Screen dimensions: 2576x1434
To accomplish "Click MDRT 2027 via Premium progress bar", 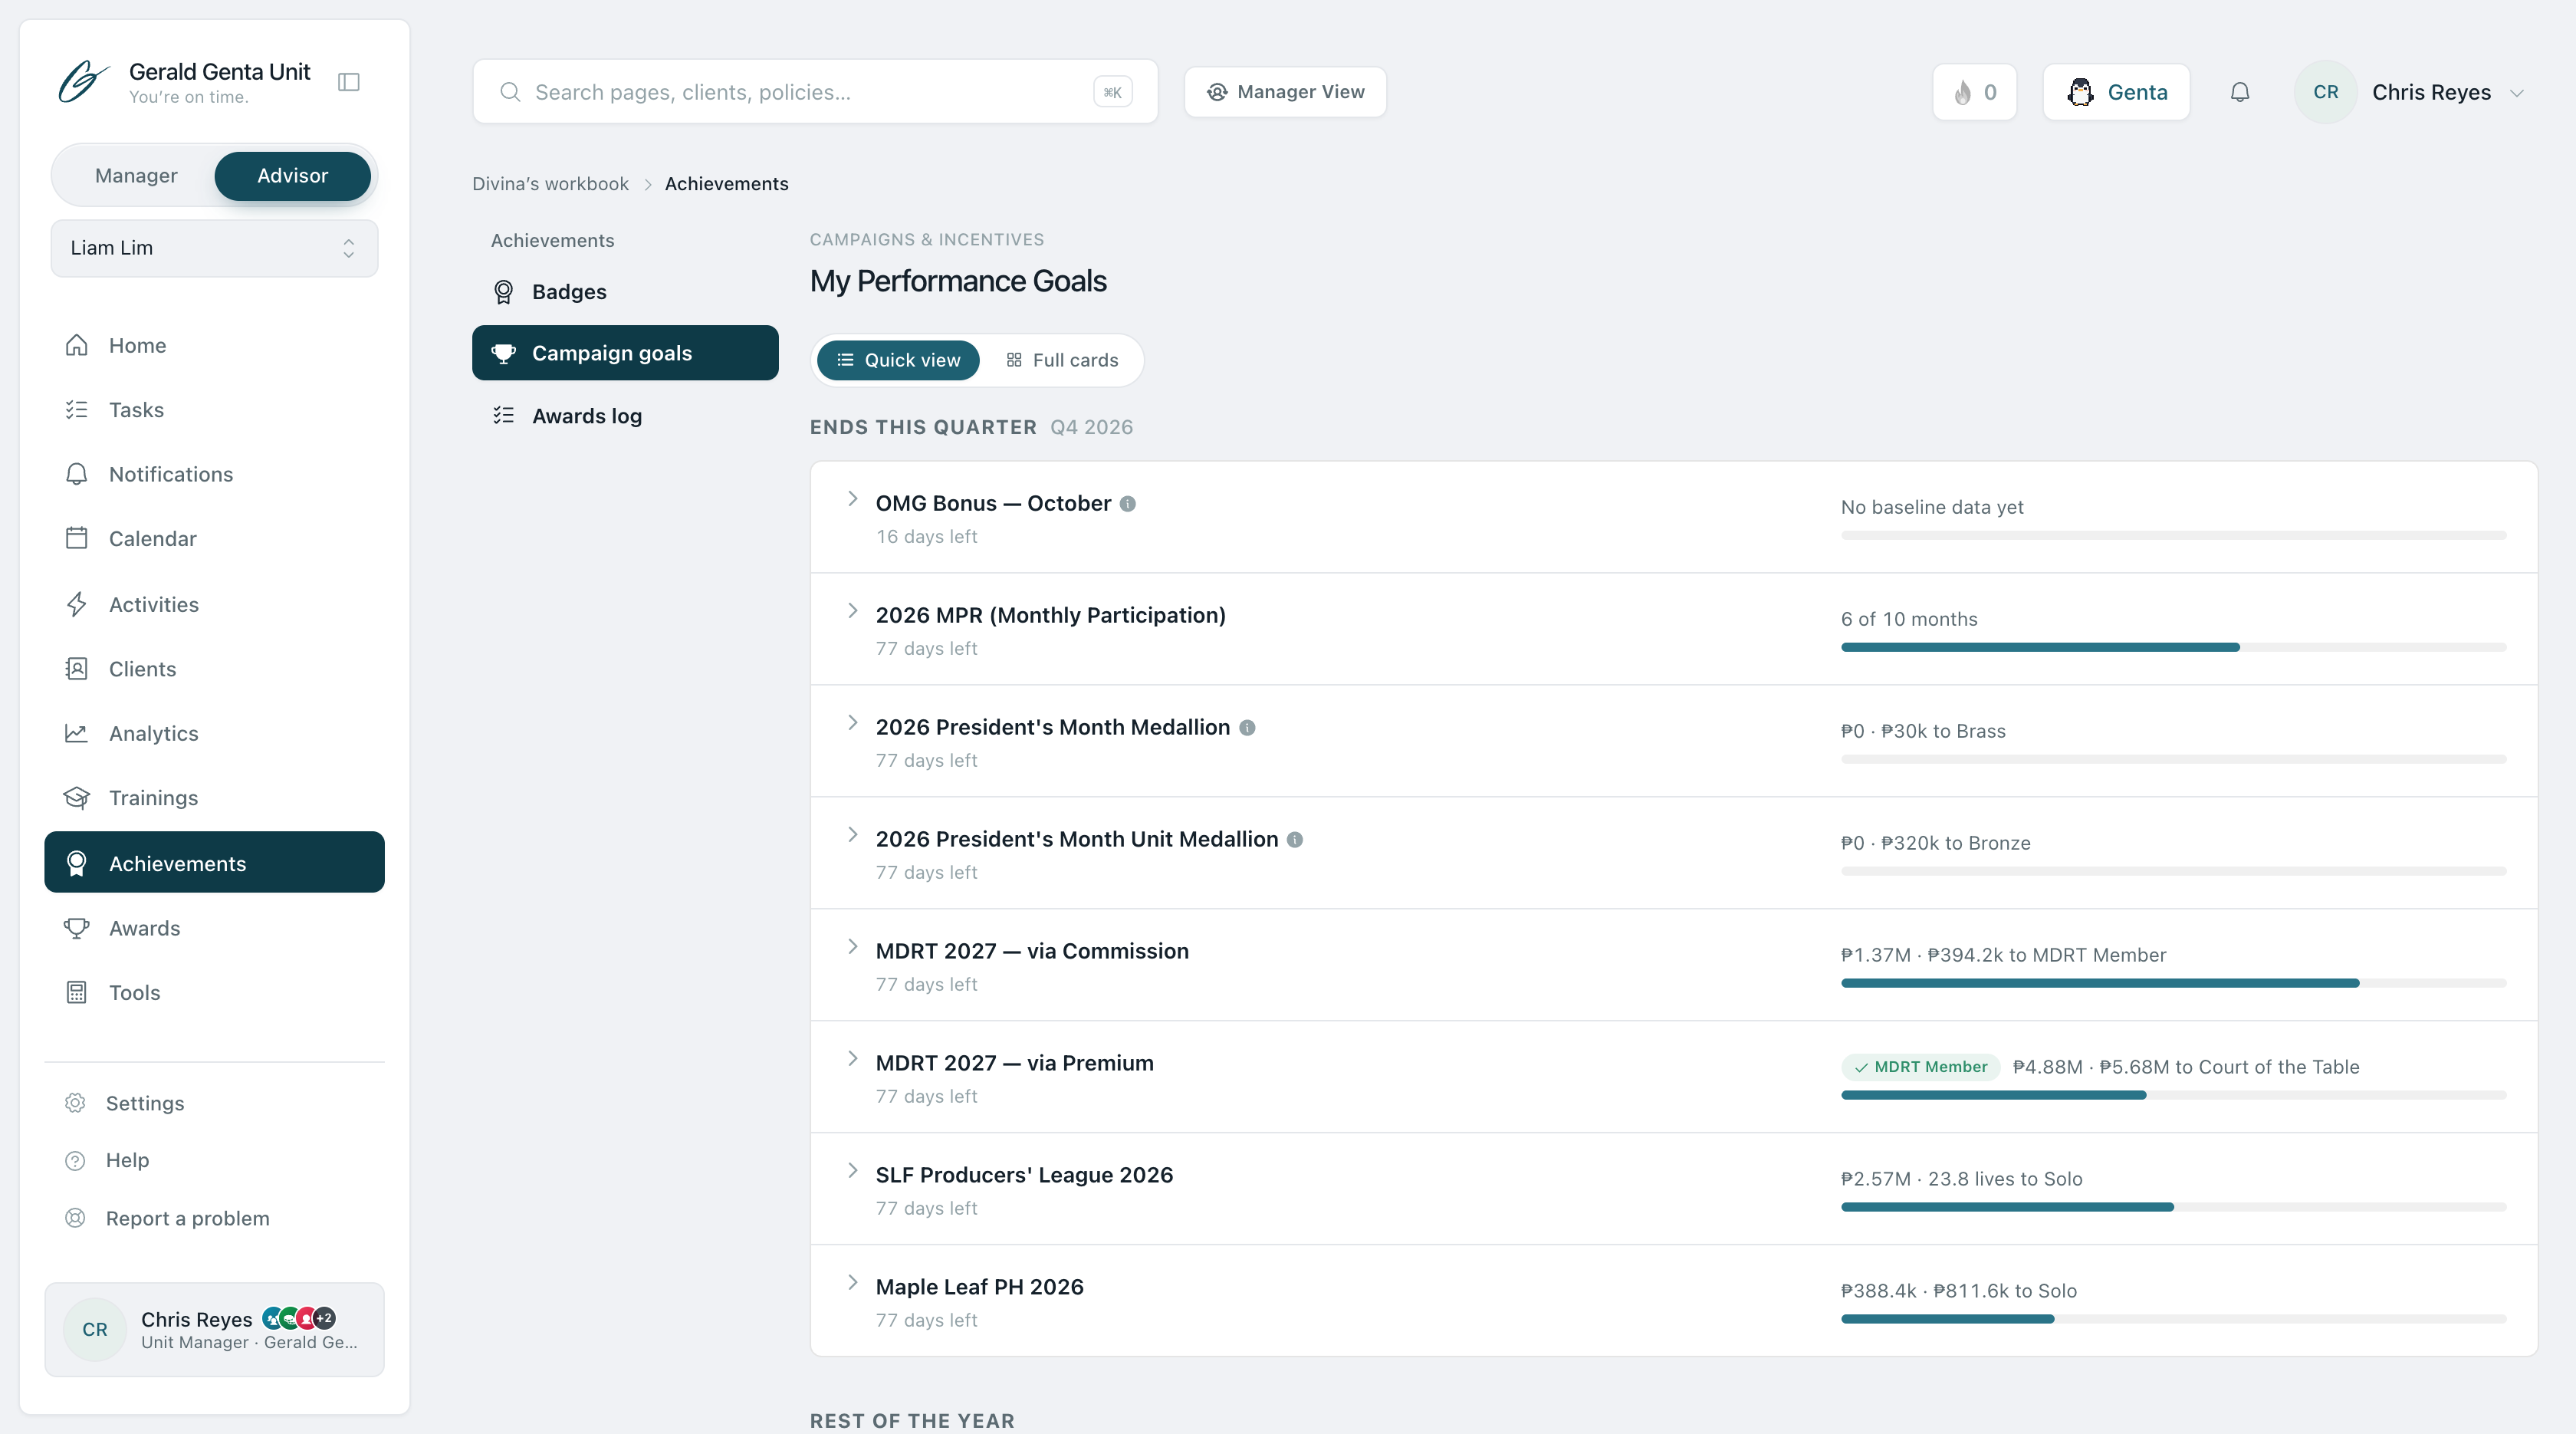I will [x=2173, y=1096].
